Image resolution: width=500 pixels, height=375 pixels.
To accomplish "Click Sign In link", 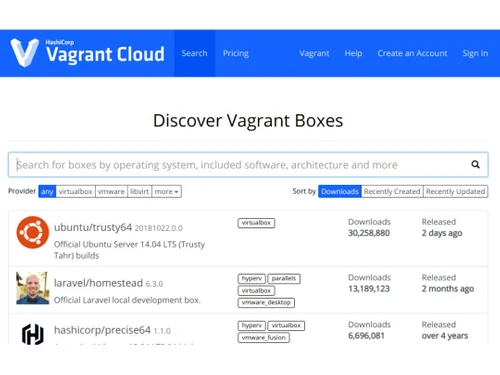I will point(475,53).
